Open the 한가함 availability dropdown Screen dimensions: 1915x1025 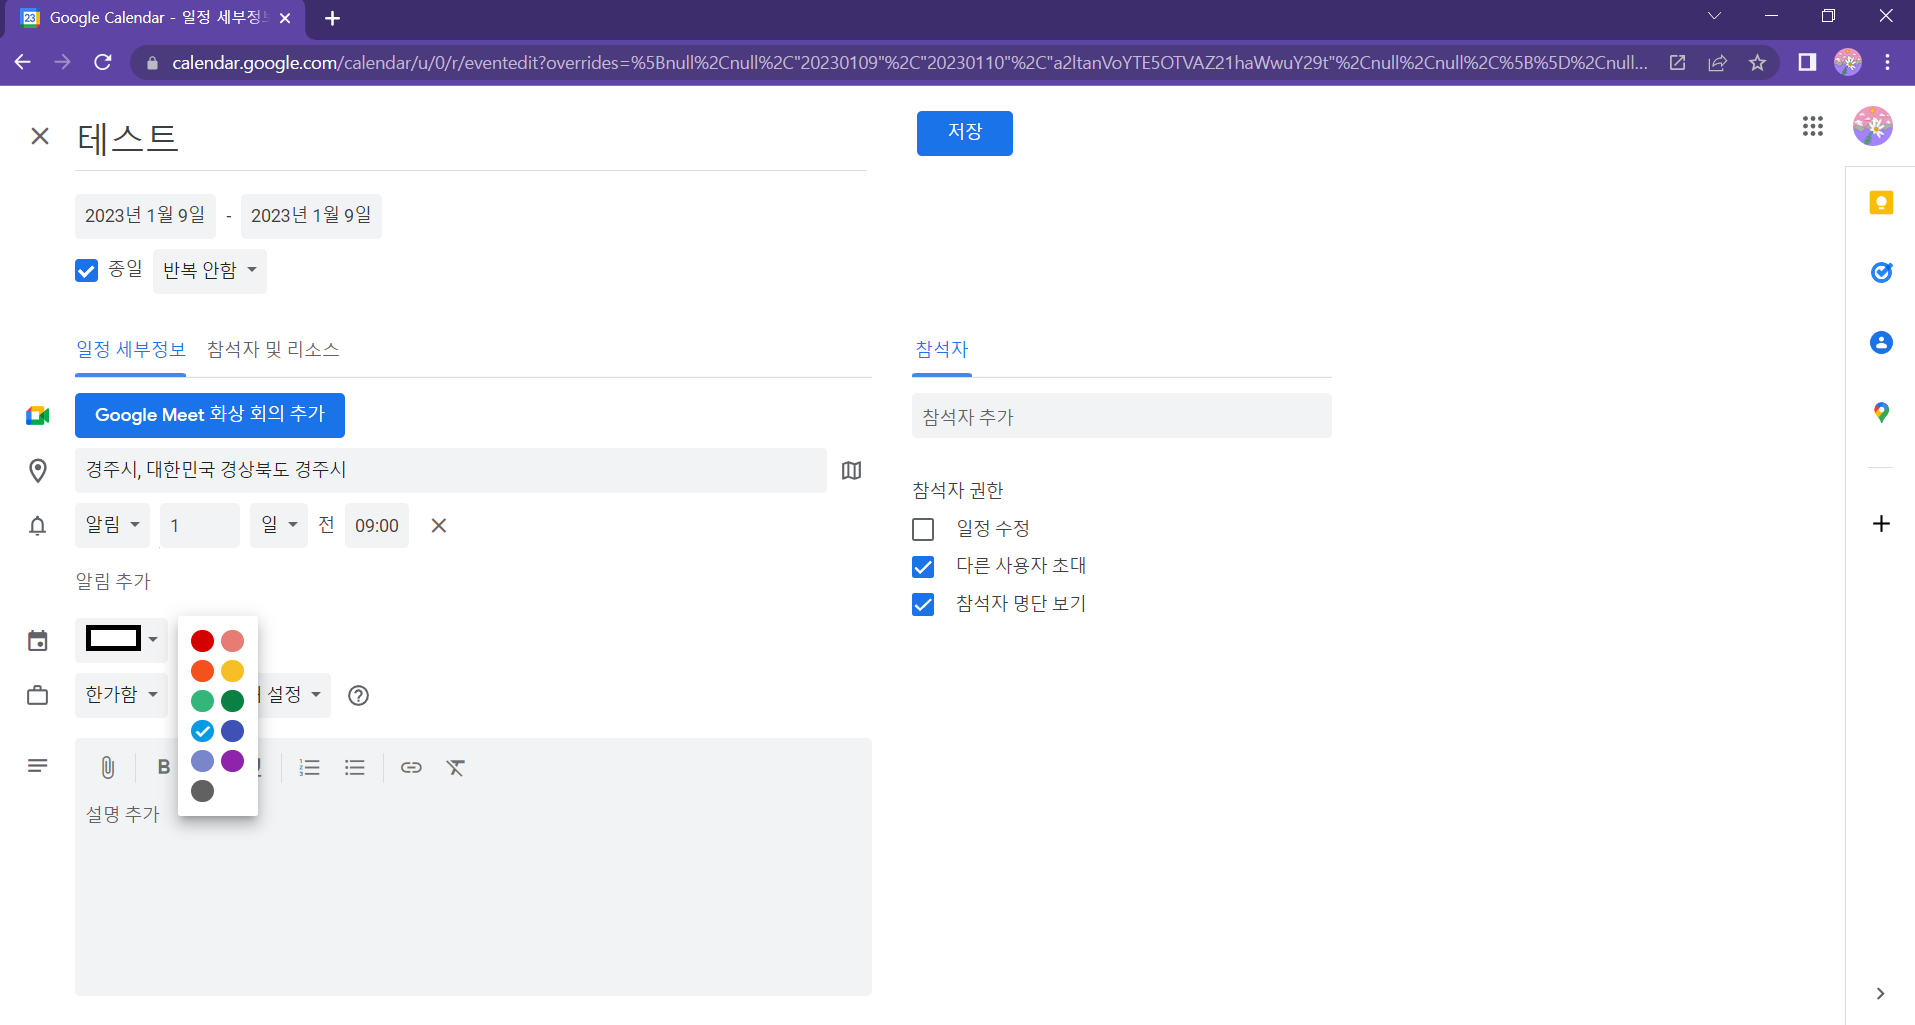tap(121, 695)
